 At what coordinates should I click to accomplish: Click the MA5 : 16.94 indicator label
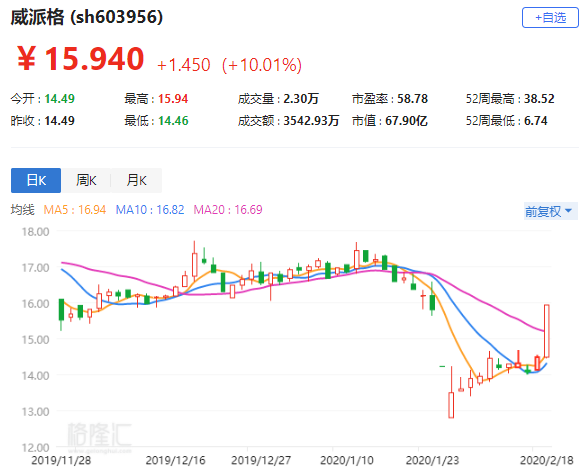tap(75, 210)
